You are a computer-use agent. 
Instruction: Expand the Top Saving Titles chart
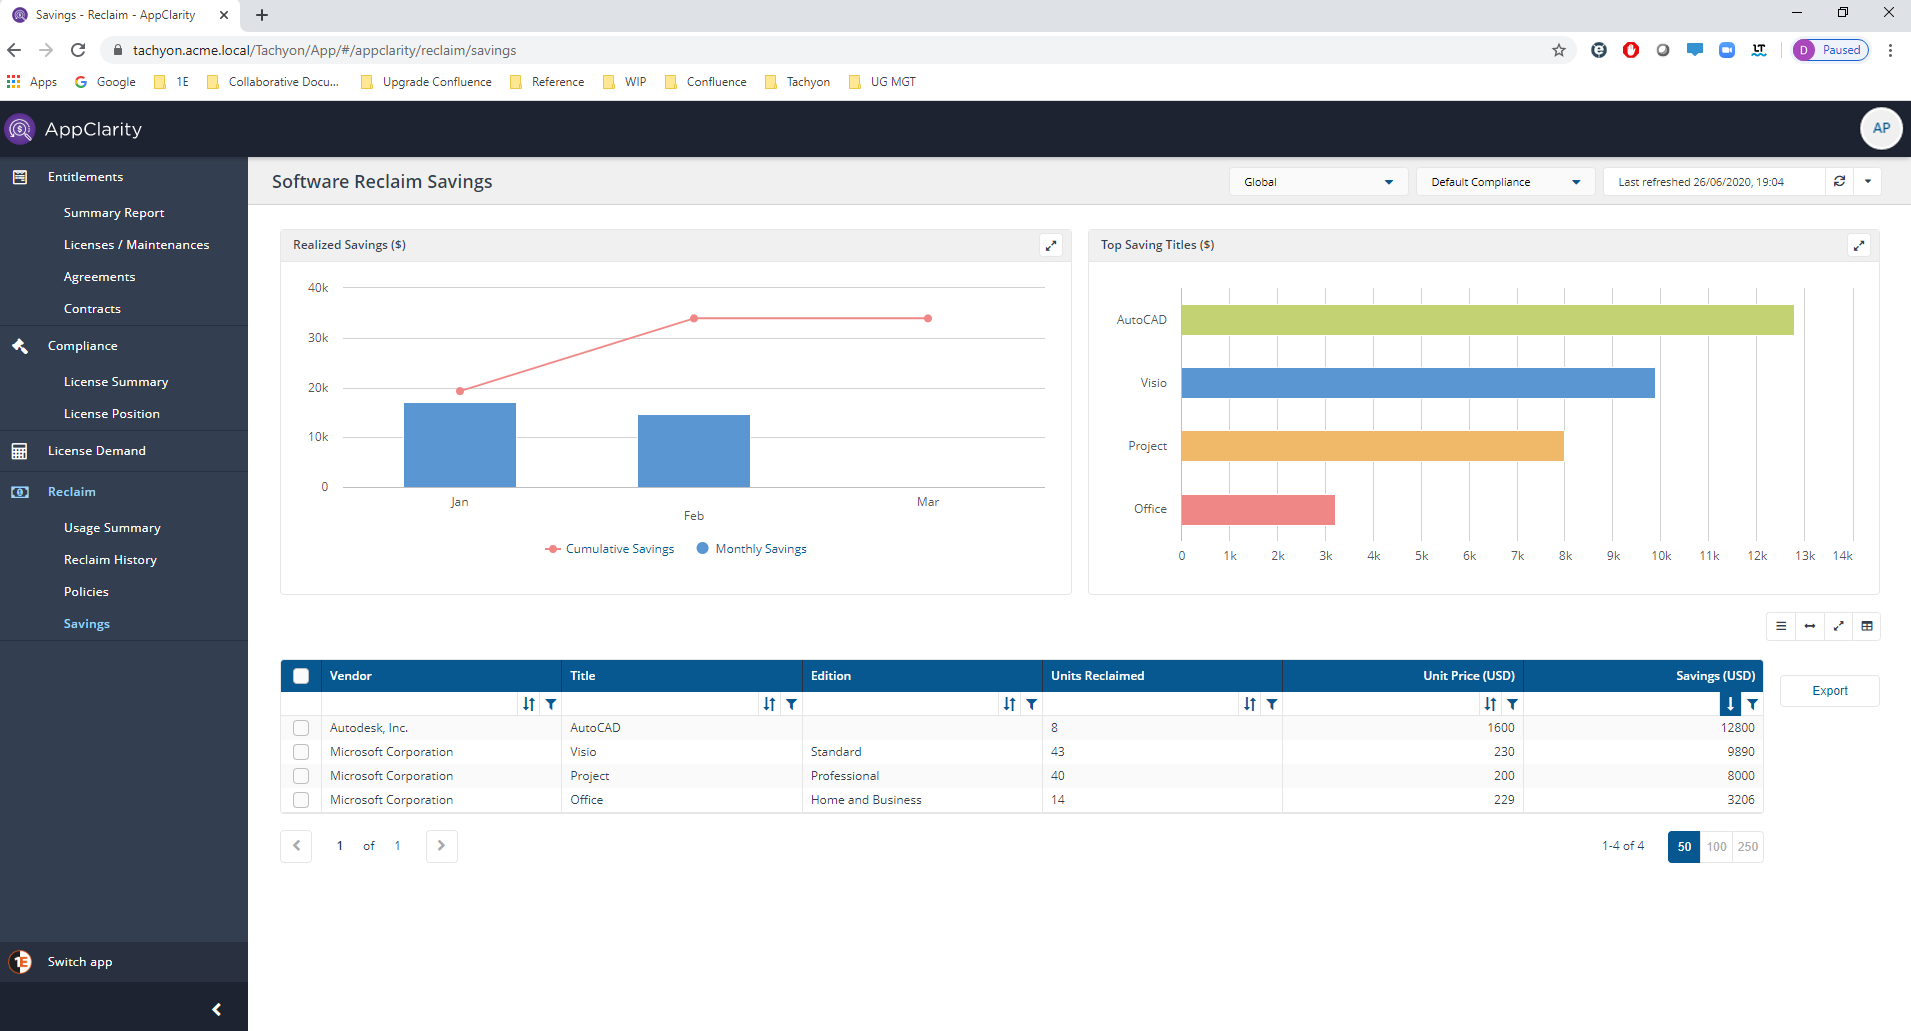[1859, 245]
